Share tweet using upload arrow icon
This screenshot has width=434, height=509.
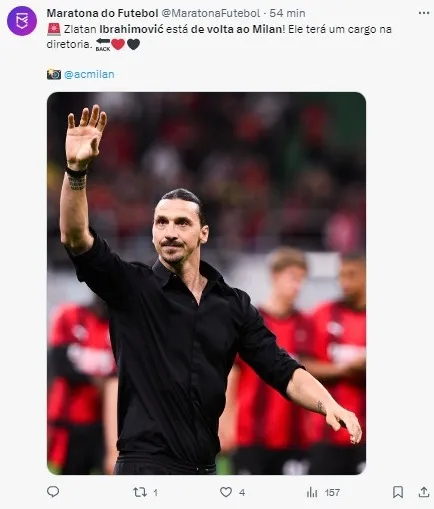(x=423, y=492)
